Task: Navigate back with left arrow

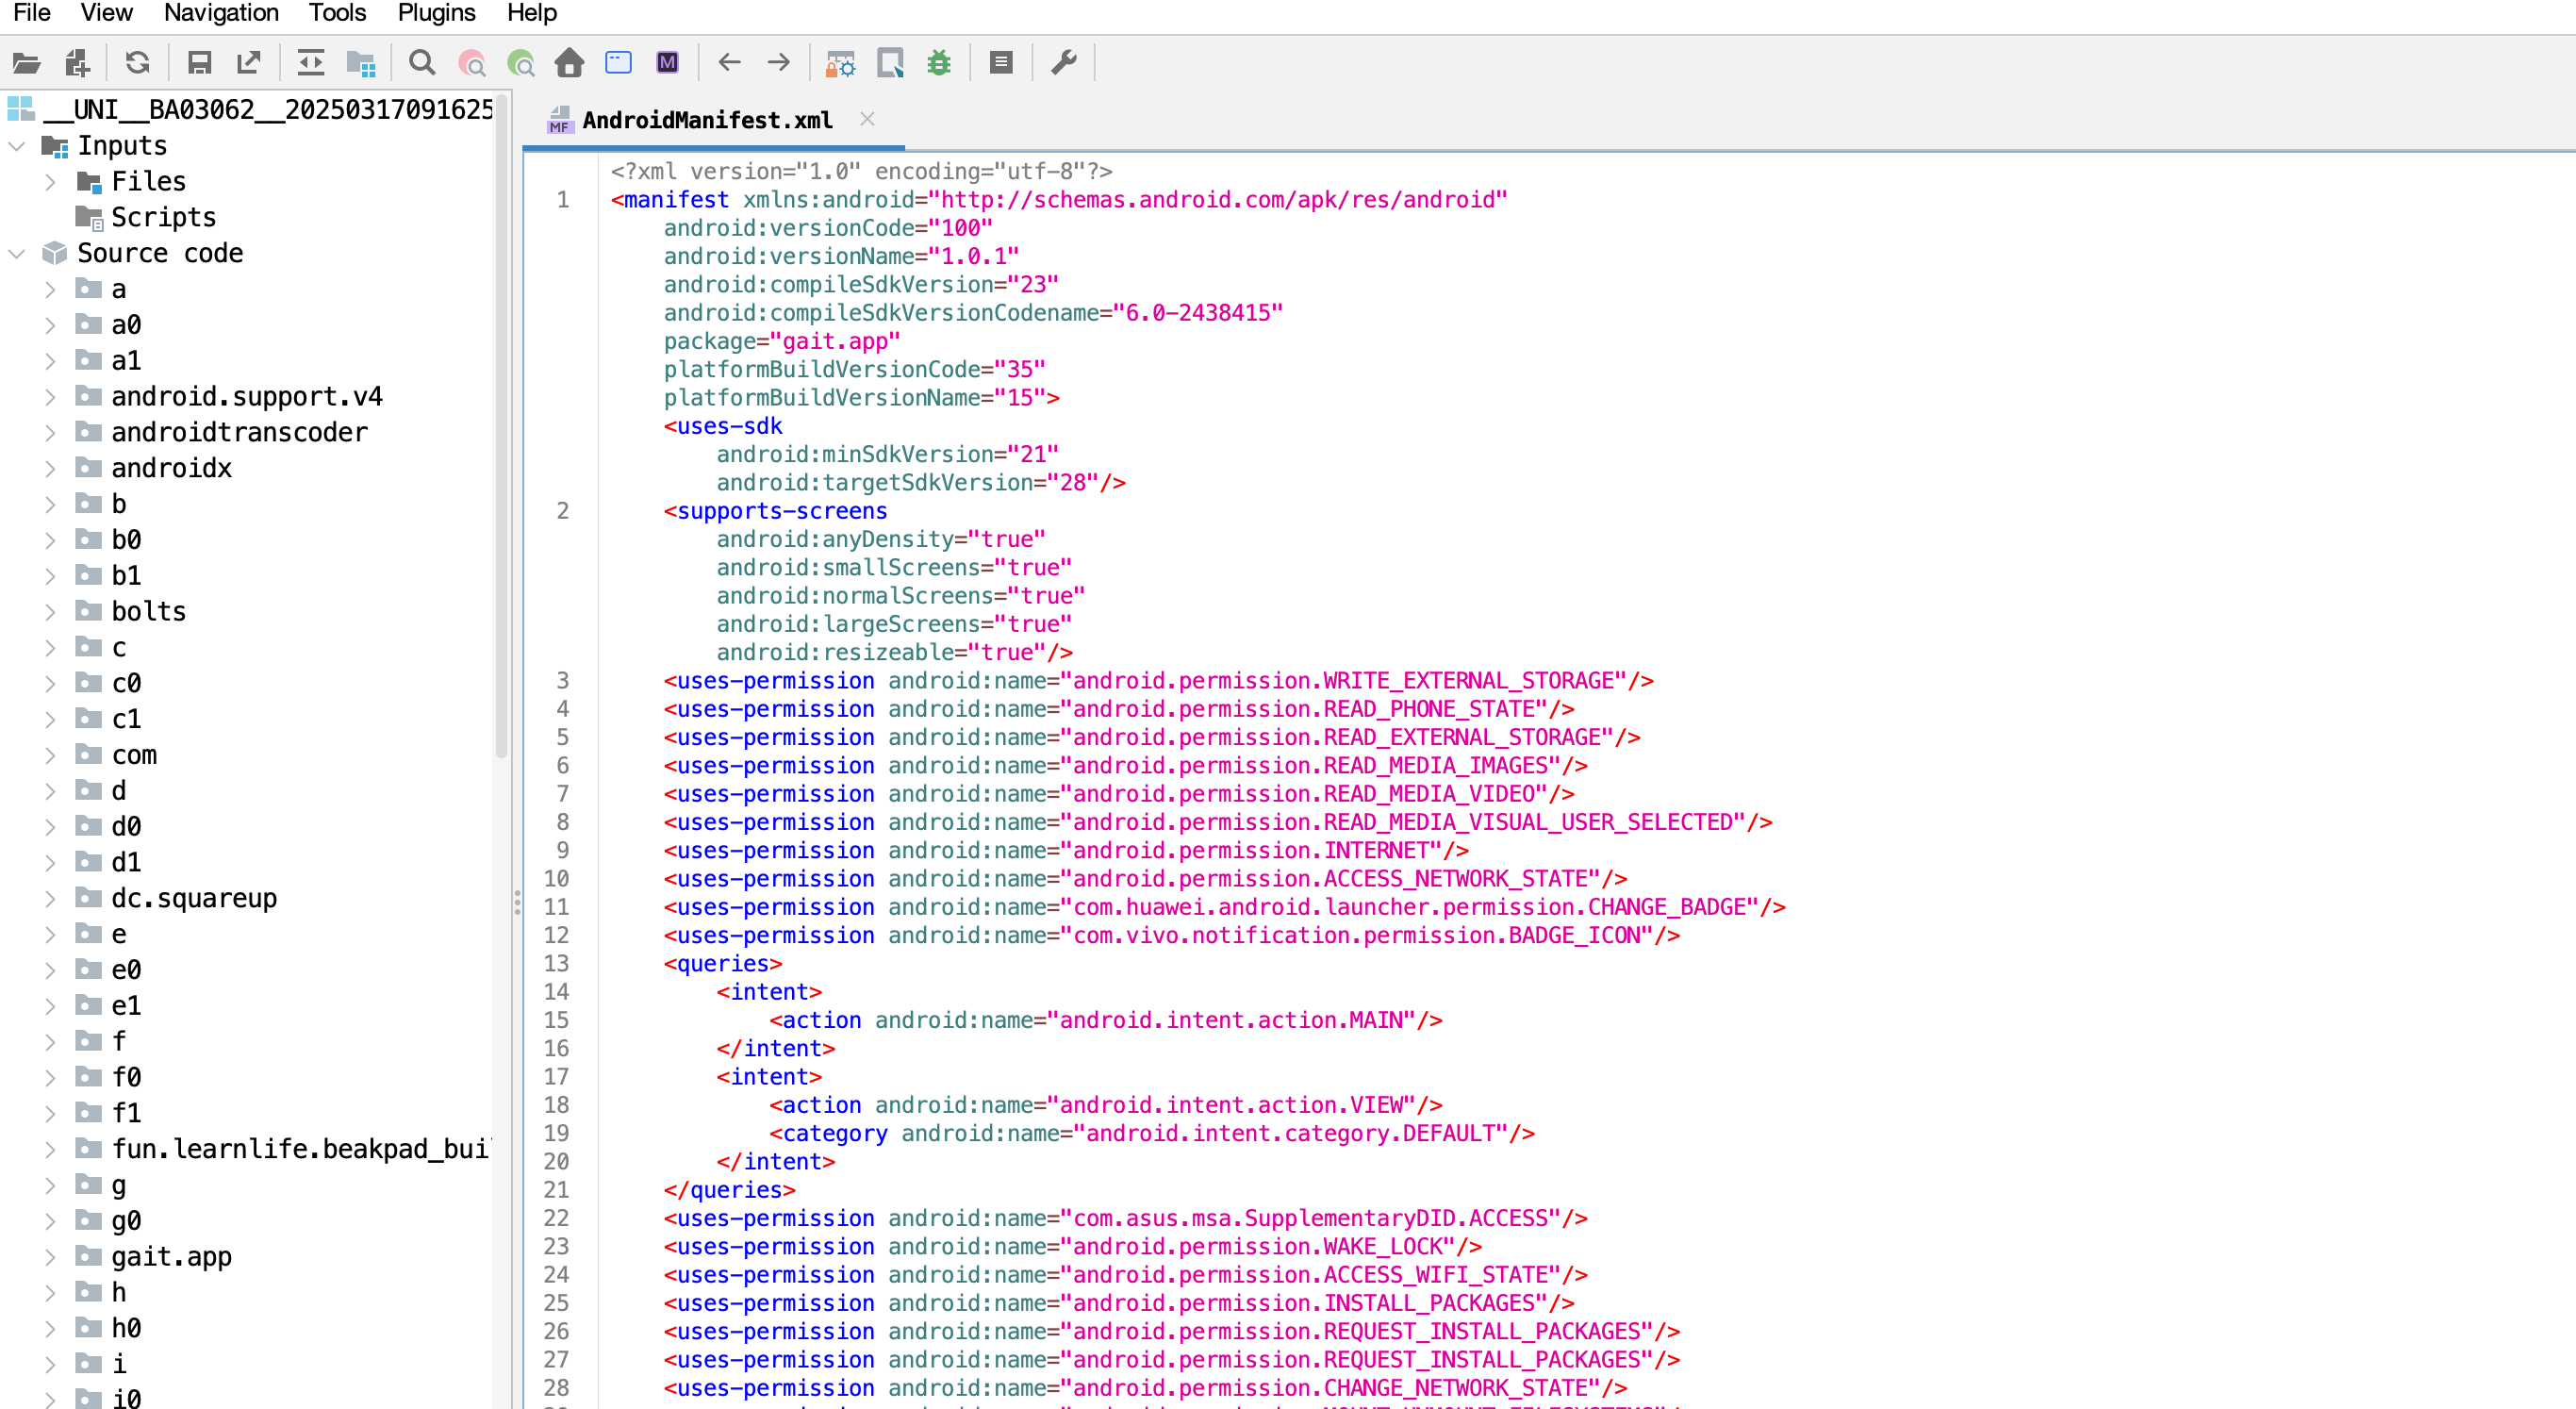Action: pos(730,63)
